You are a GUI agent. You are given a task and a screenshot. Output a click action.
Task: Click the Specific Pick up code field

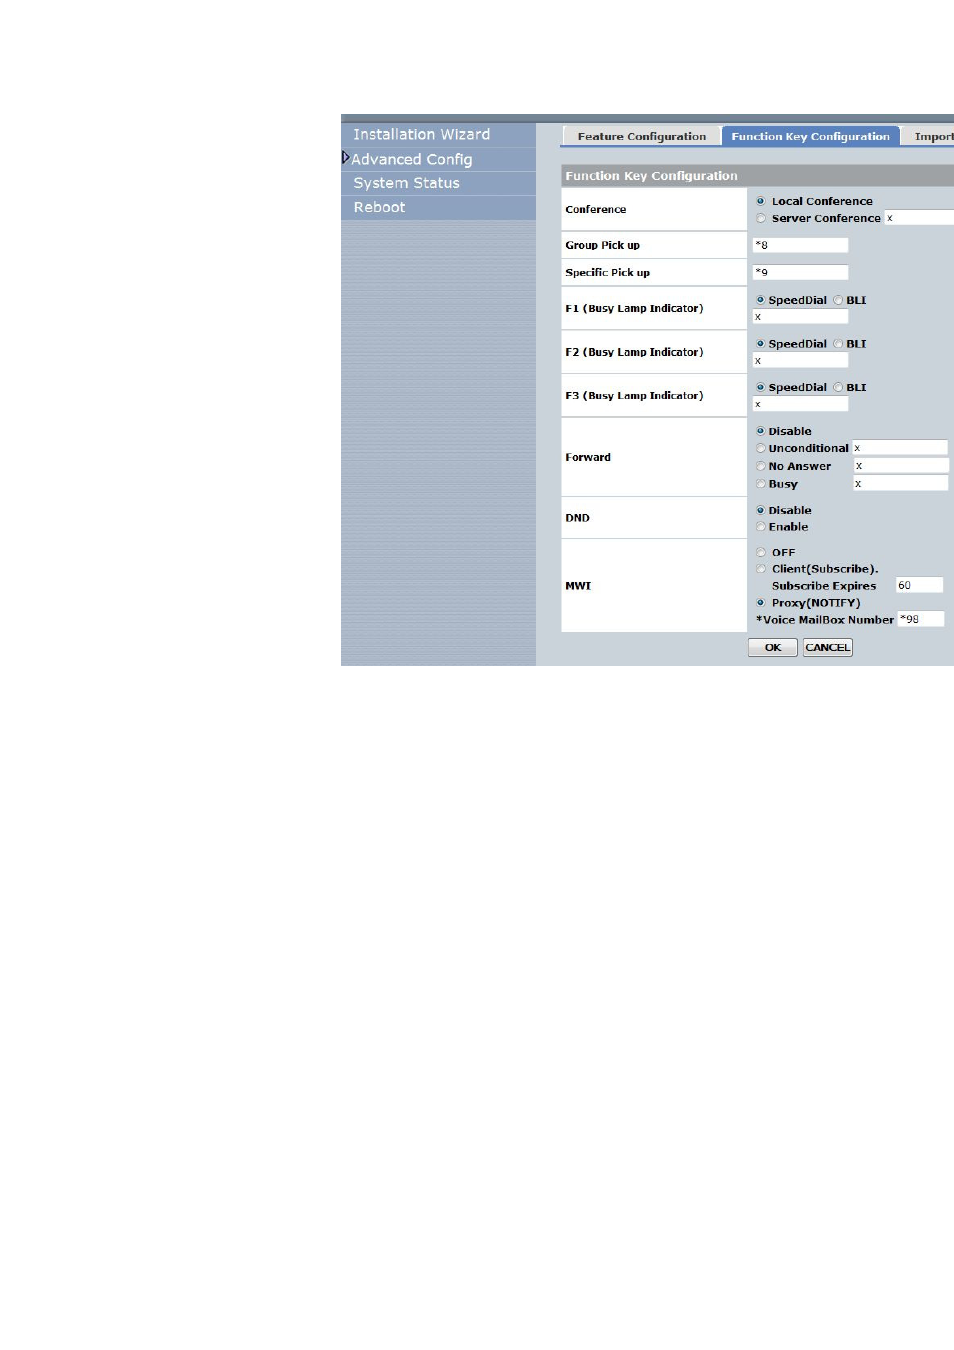click(x=800, y=272)
